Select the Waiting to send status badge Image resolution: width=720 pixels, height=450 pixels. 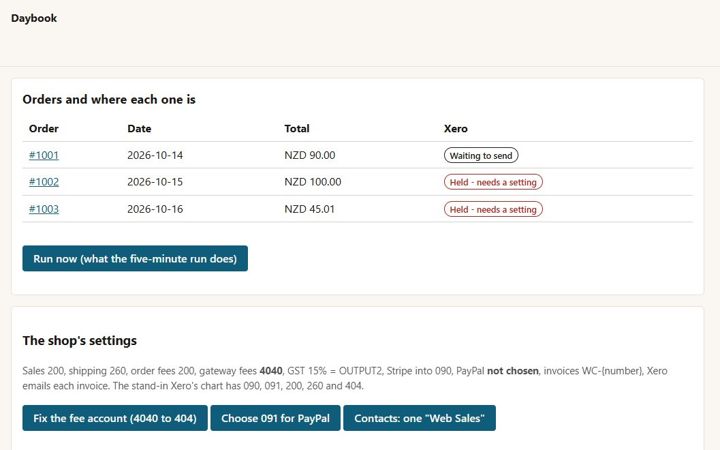click(x=481, y=155)
